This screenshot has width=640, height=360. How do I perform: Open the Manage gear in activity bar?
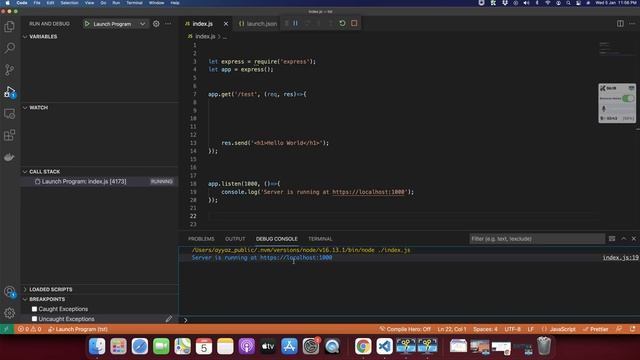click(9, 313)
